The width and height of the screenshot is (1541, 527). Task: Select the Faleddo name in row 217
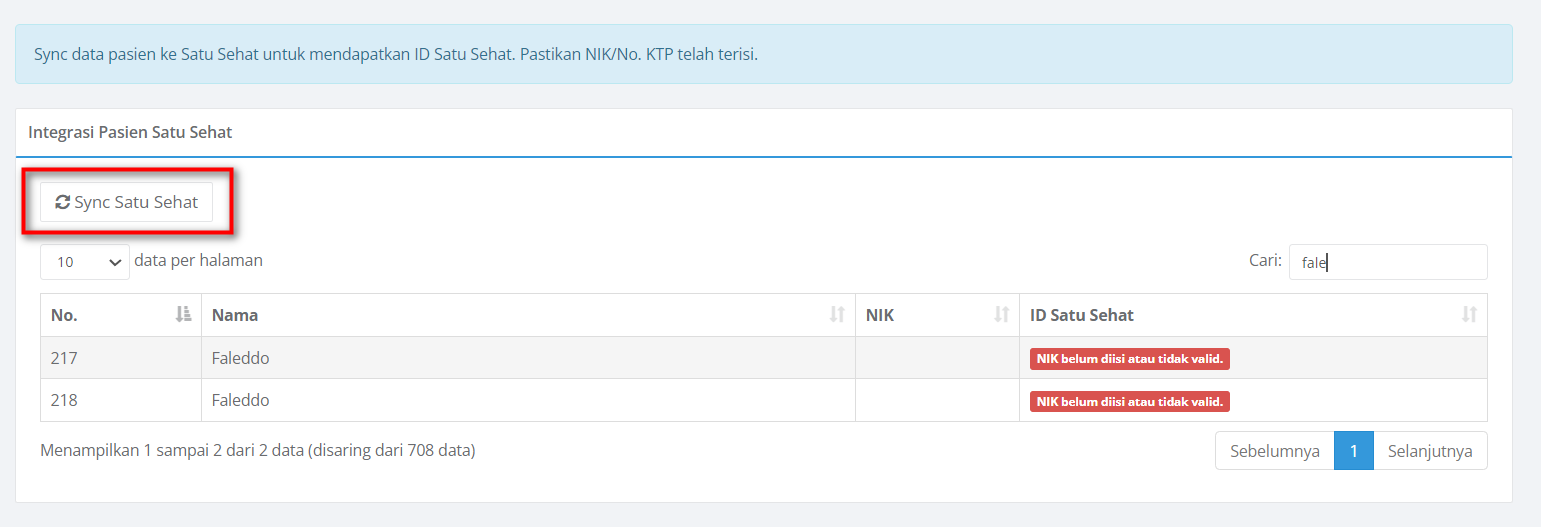point(241,358)
